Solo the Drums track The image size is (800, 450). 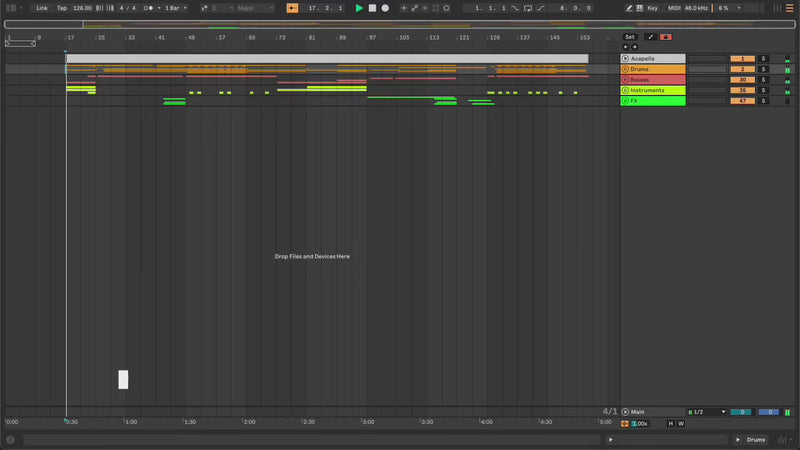coord(763,69)
